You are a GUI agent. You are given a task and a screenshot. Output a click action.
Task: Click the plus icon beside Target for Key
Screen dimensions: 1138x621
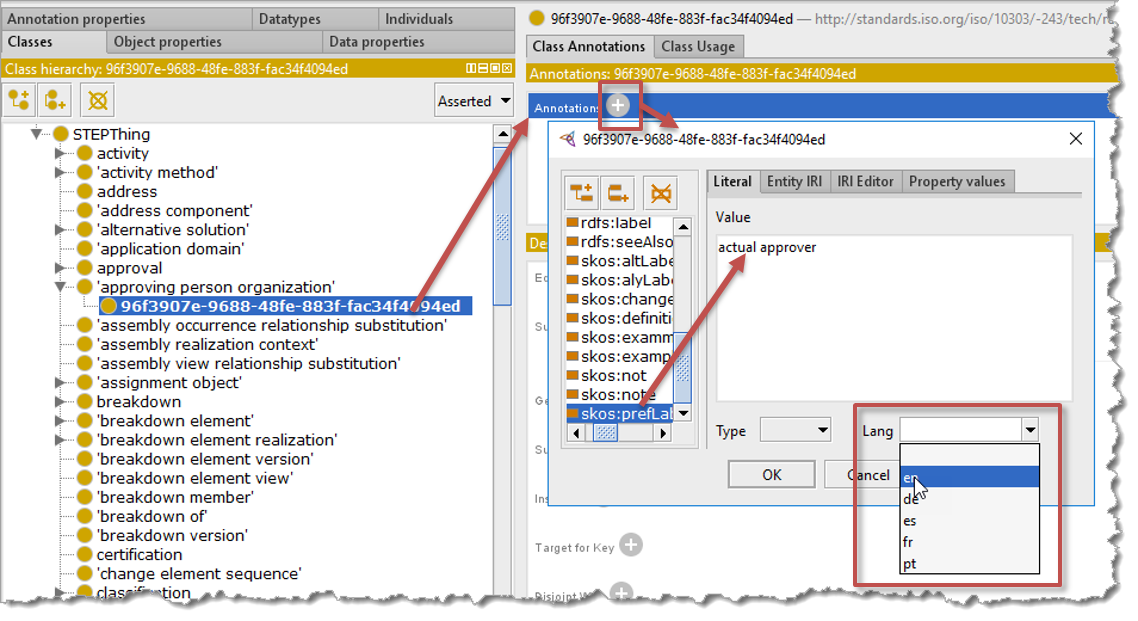(630, 545)
